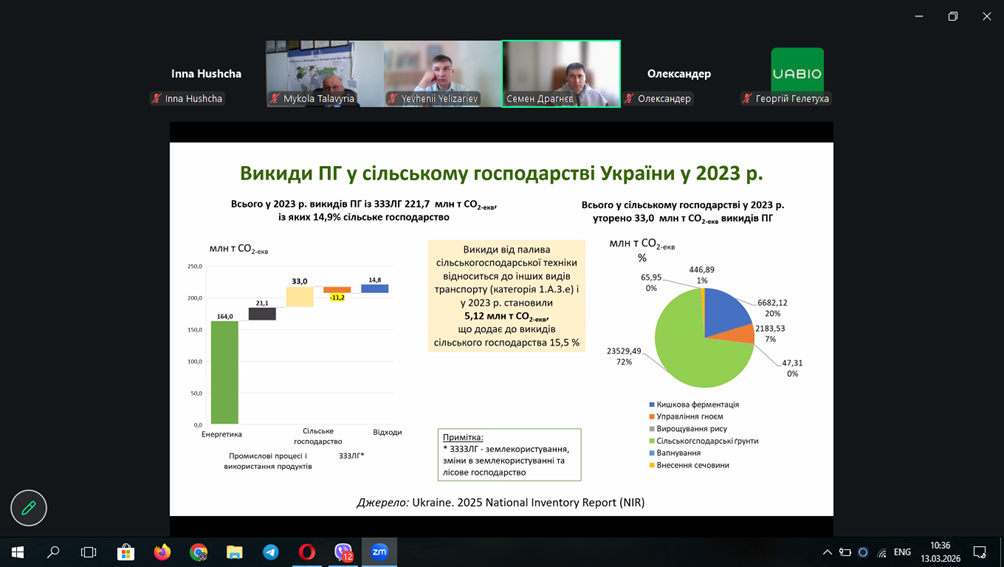This screenshot has width=1004, height=567.
Task: Click highlighted value -11,2
Action: click(x=337, y=298)
